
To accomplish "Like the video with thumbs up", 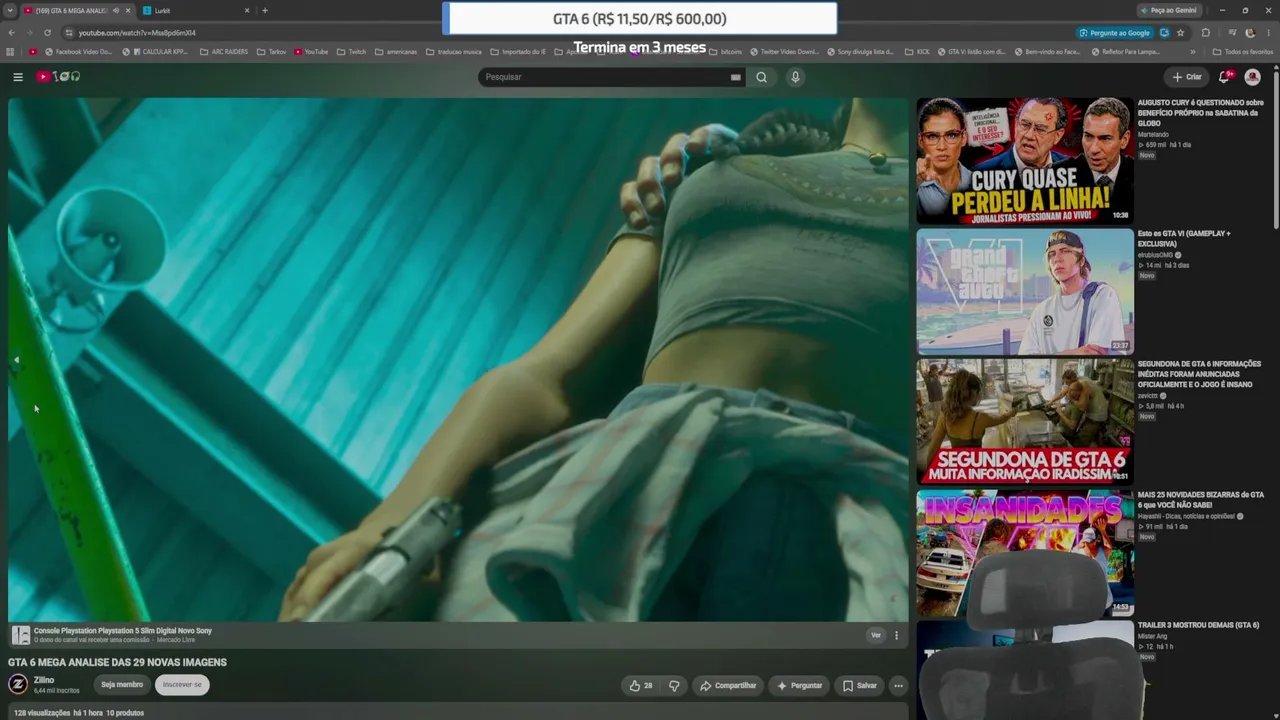I will tap(641, 686).
